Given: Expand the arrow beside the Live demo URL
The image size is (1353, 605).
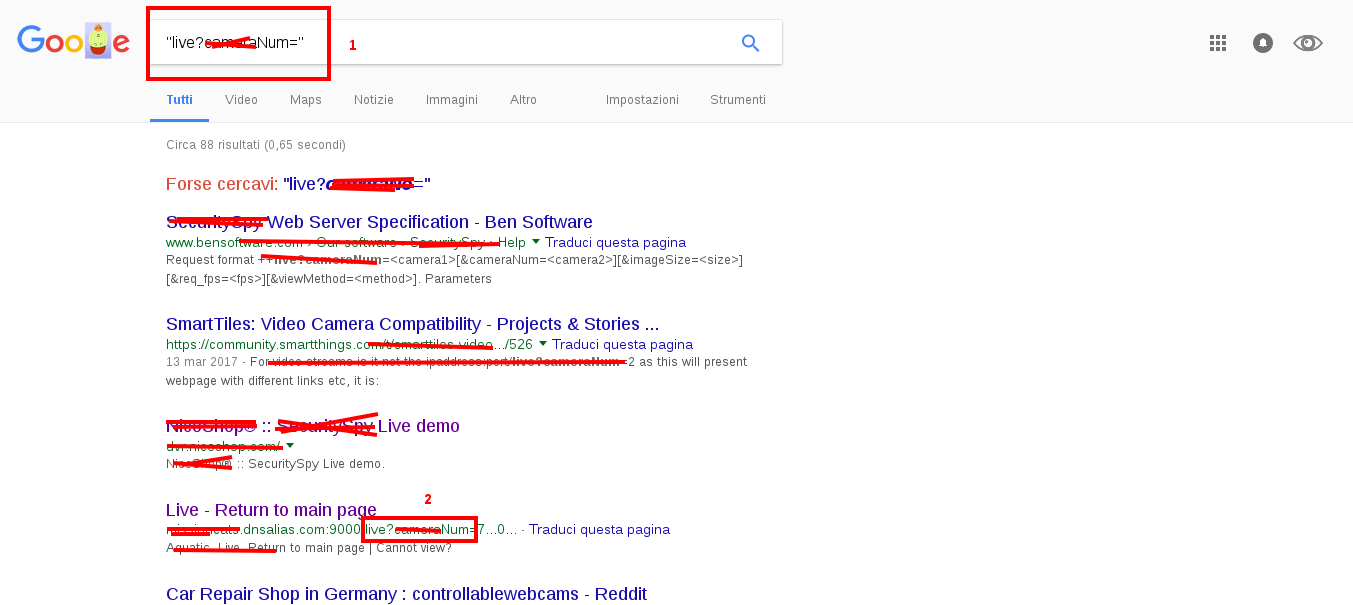Looking at the screenshot, I should (x=290, y=446).
